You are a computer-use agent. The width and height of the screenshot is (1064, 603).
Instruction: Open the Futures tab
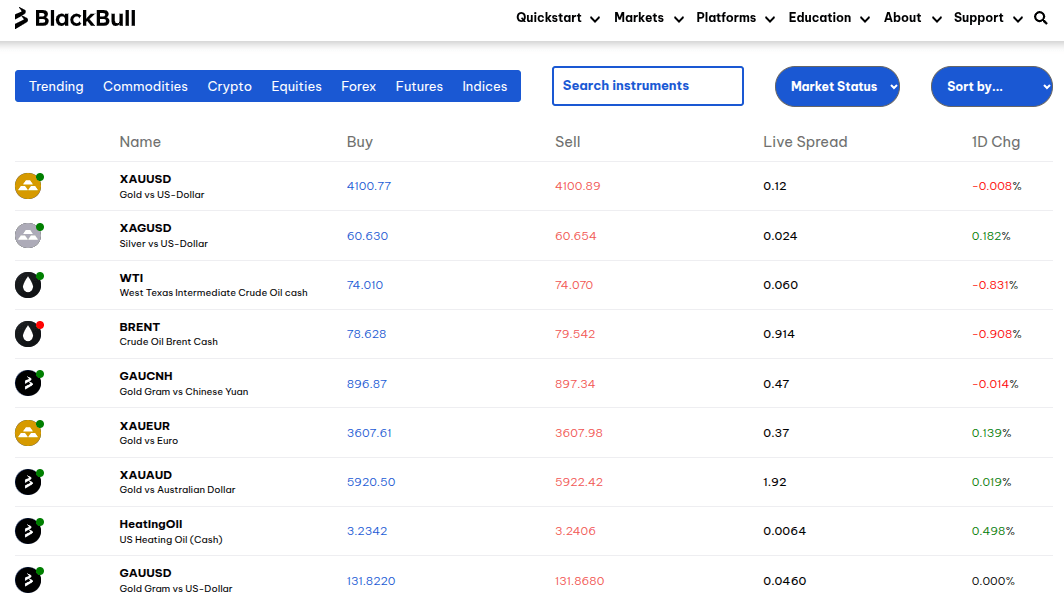[419, 86]
